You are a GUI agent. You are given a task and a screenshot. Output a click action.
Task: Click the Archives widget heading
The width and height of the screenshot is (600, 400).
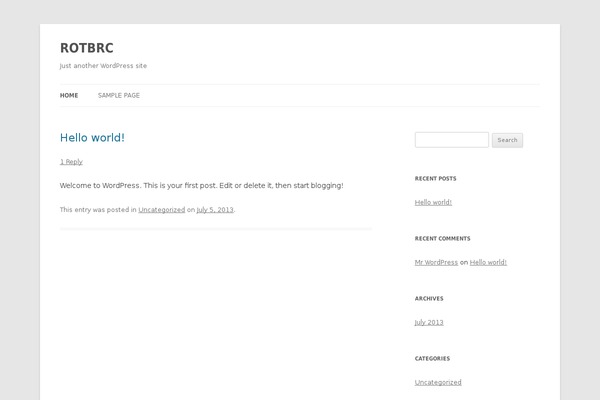[429, 298]
